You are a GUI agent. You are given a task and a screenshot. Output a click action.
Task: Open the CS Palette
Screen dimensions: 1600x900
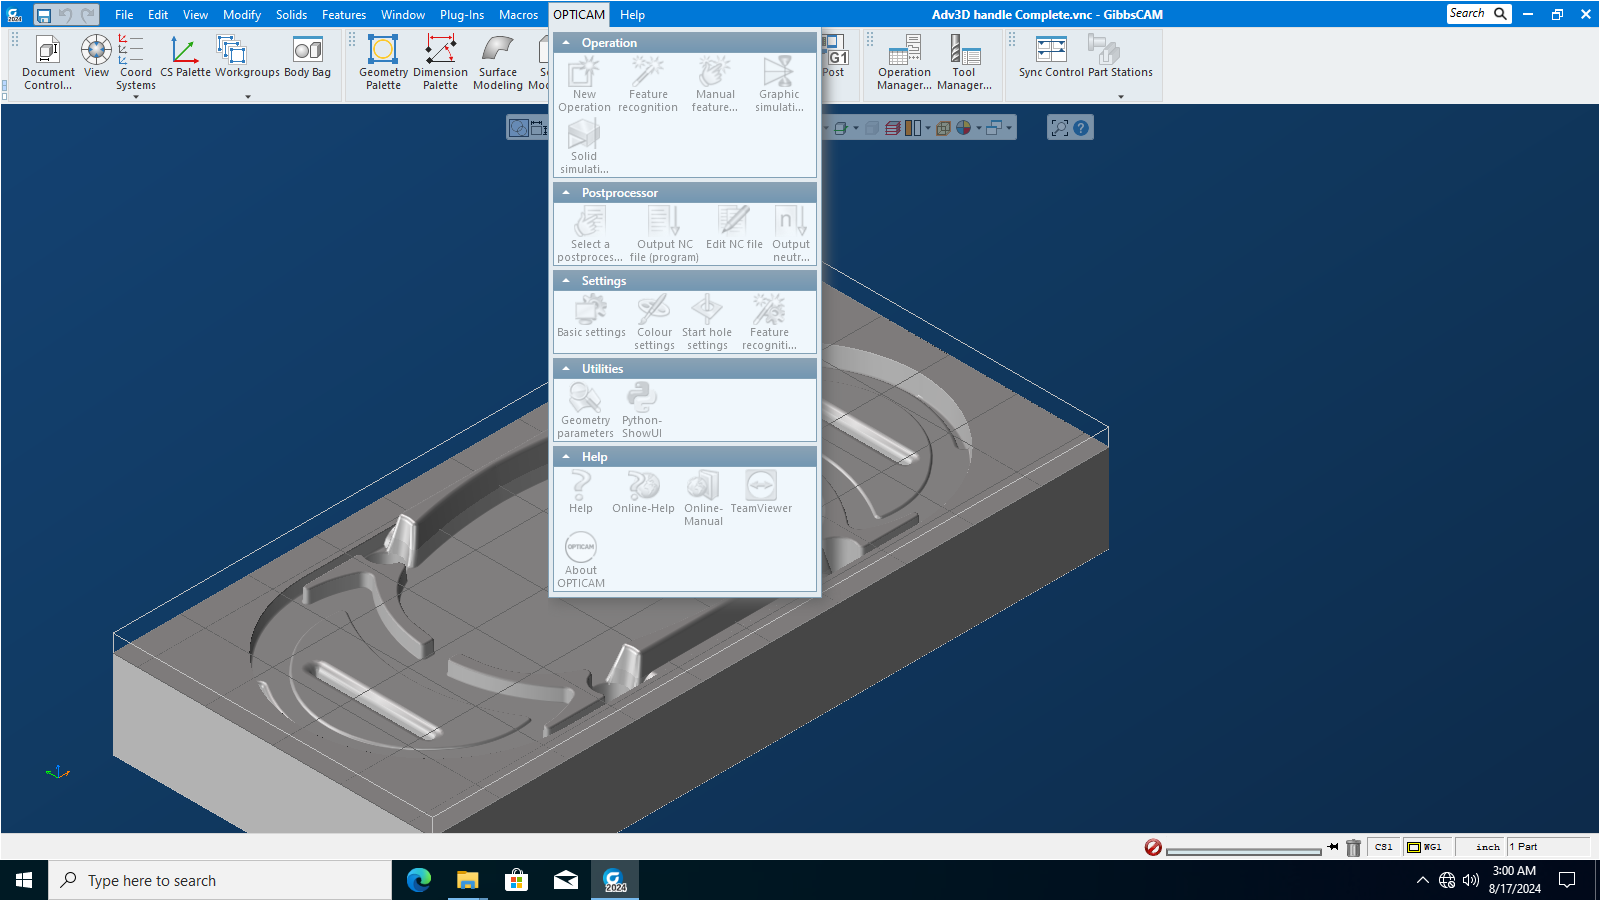(185, 57)
